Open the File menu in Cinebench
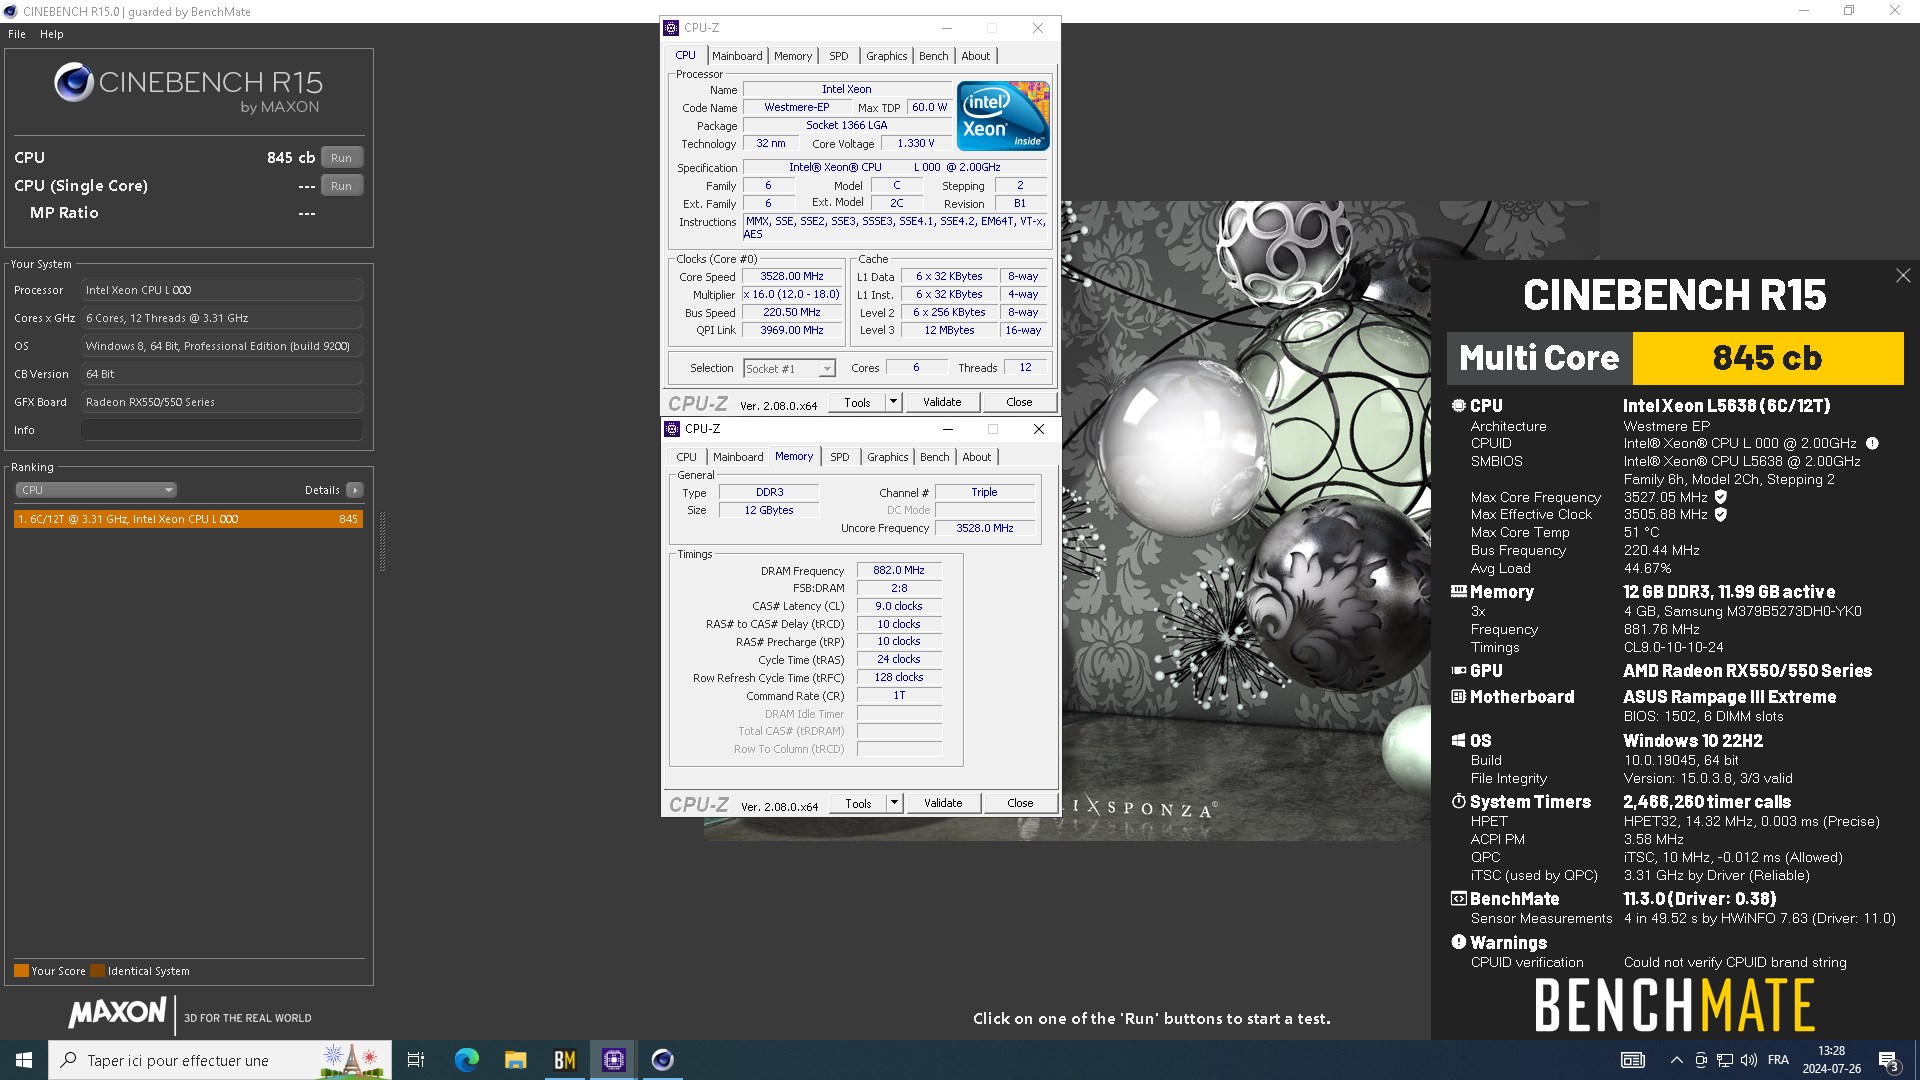 [x=17, y=34]
